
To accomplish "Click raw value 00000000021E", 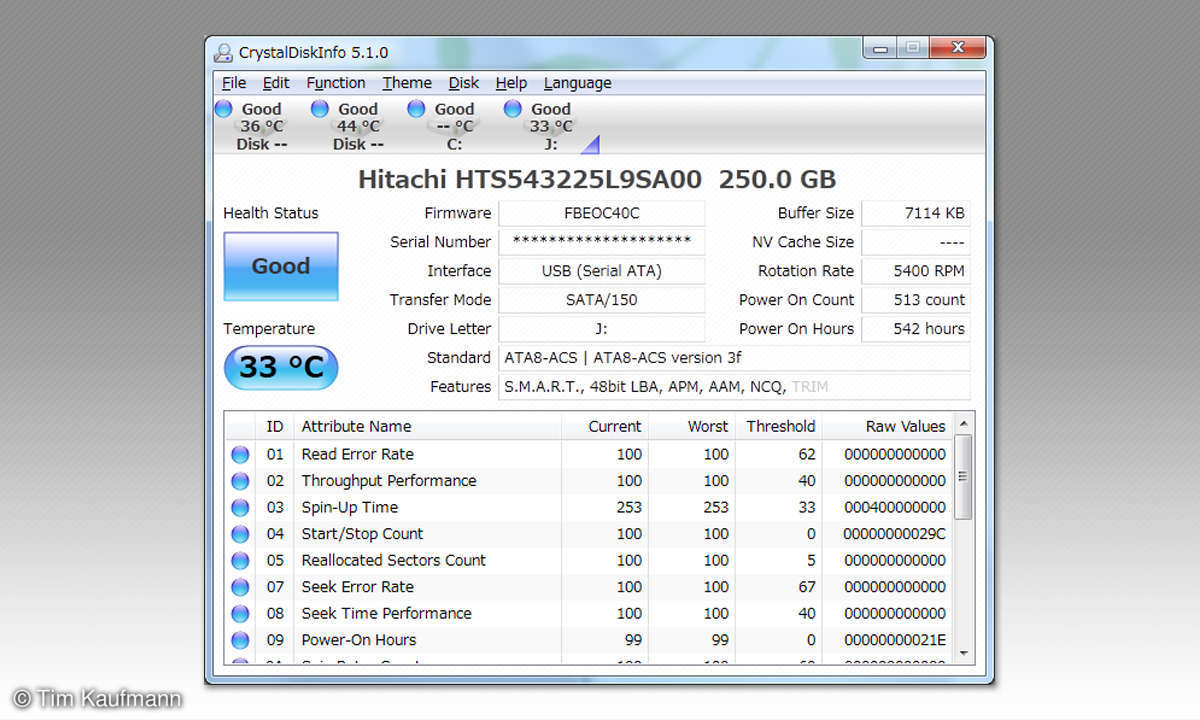I will coord(894,640).
